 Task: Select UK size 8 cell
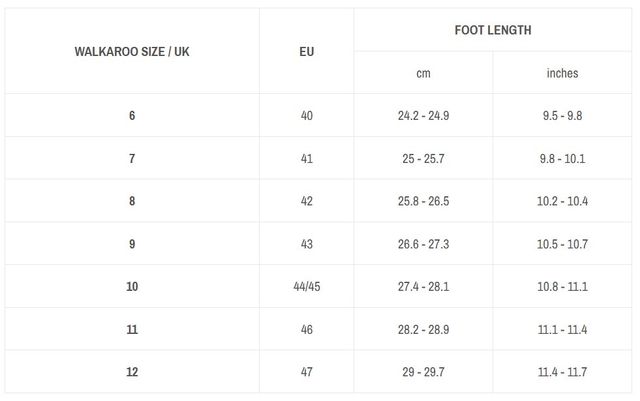(x=132, y=201)
